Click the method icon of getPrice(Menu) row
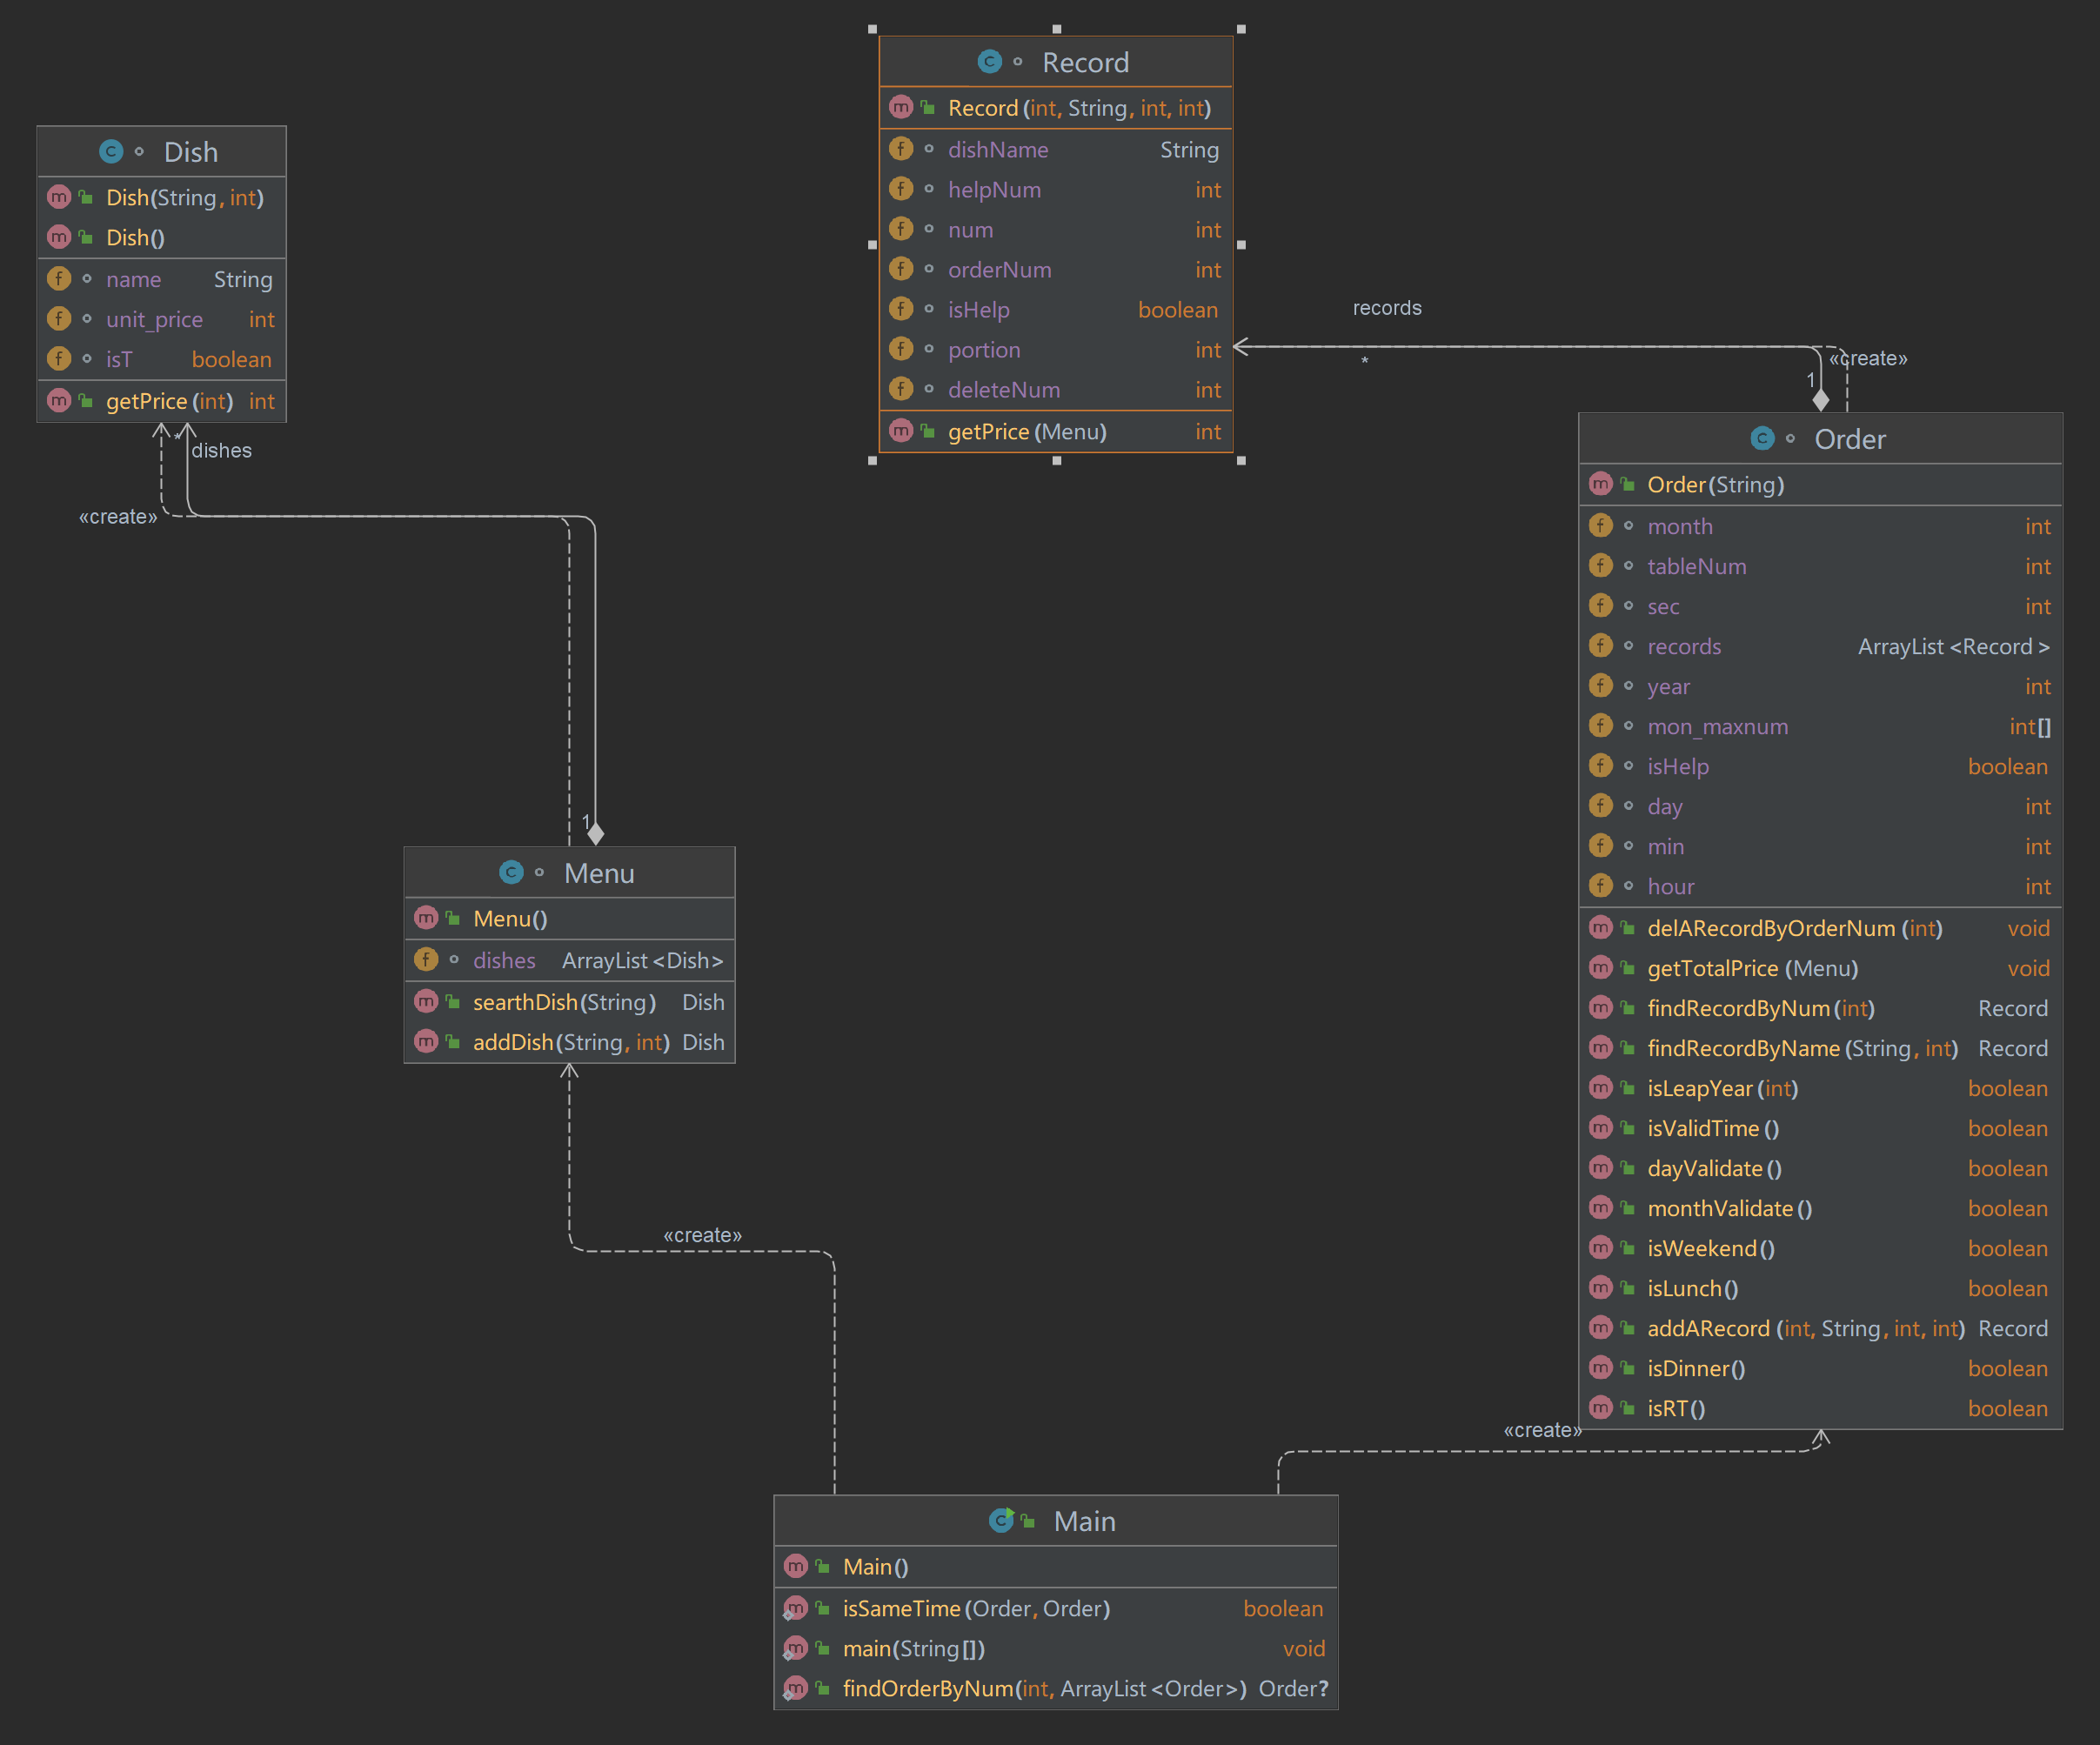Image resolution: width=2100 pixels, height=1745 pixels. click(901, 431)
